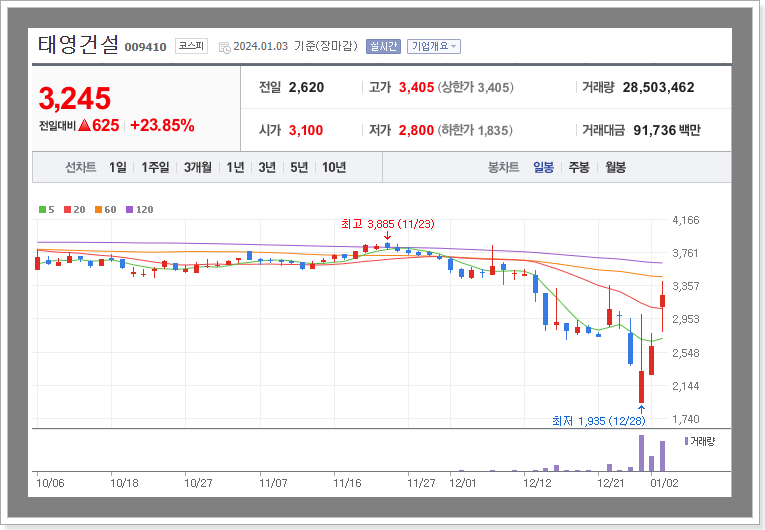Select the 1주일 line chart period

155,167
